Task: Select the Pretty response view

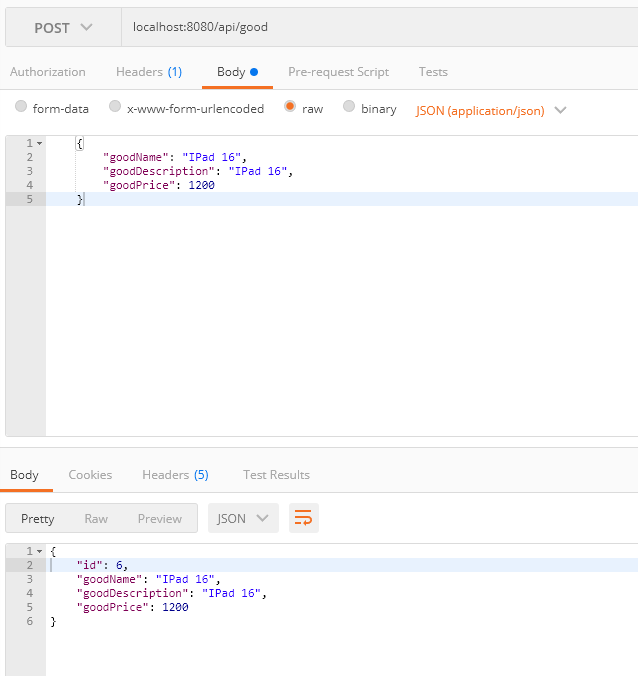Action: click(38, 519)
